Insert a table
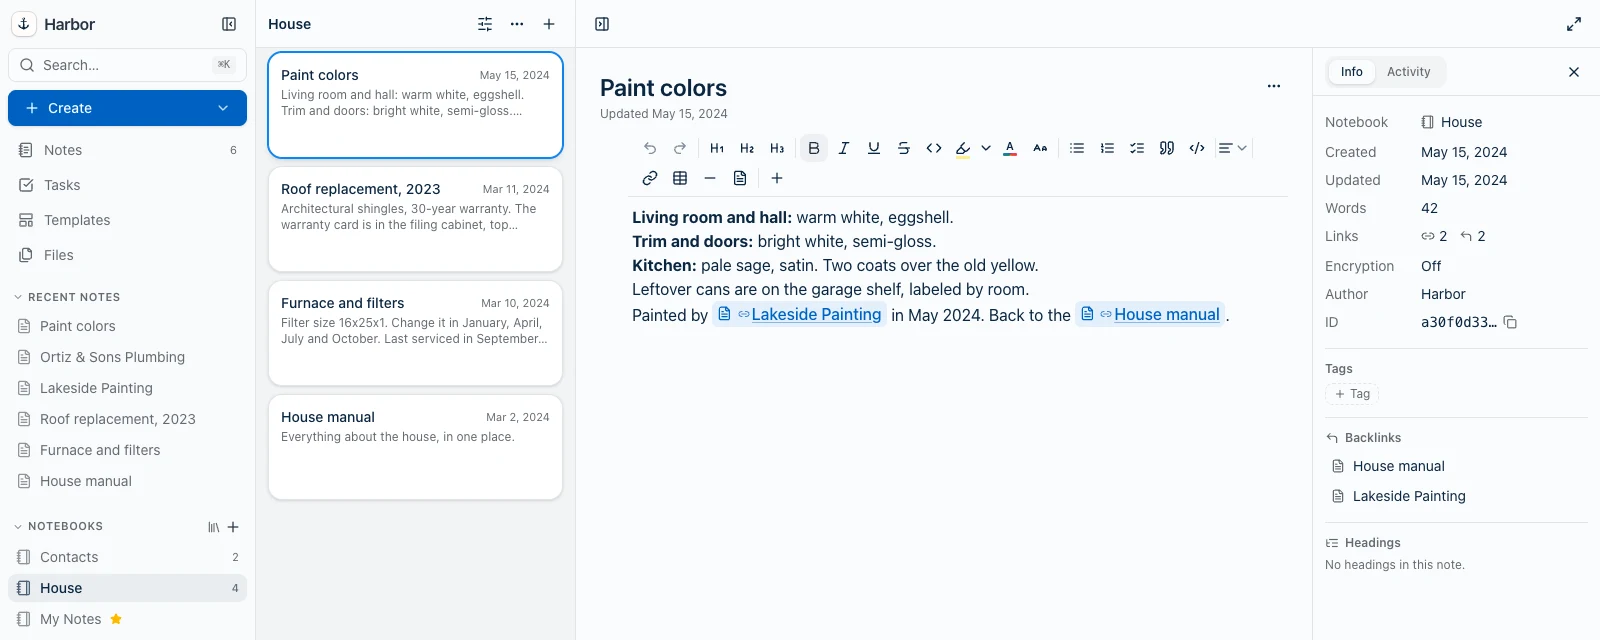 (680, 178)
